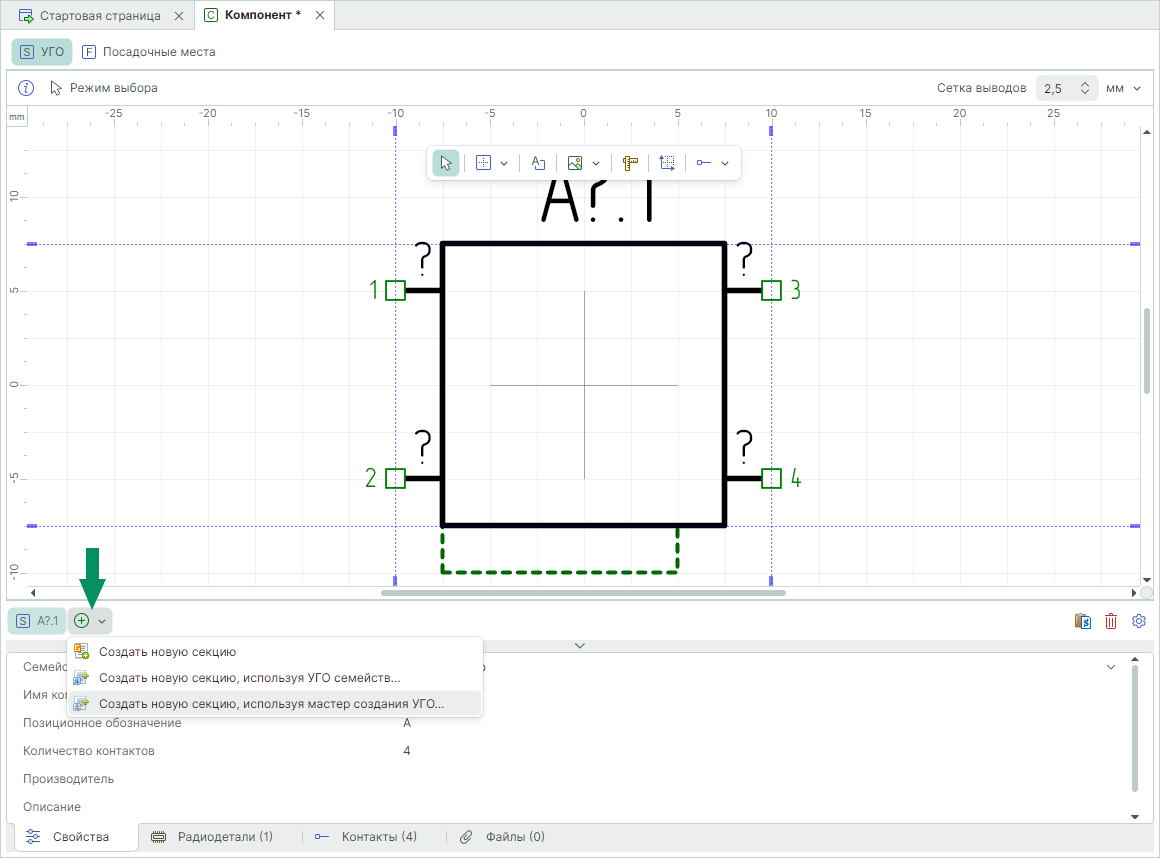Screen dimensions: 1160x858
Task: Click the pin placement tool icon
Action: click(704, 163)
